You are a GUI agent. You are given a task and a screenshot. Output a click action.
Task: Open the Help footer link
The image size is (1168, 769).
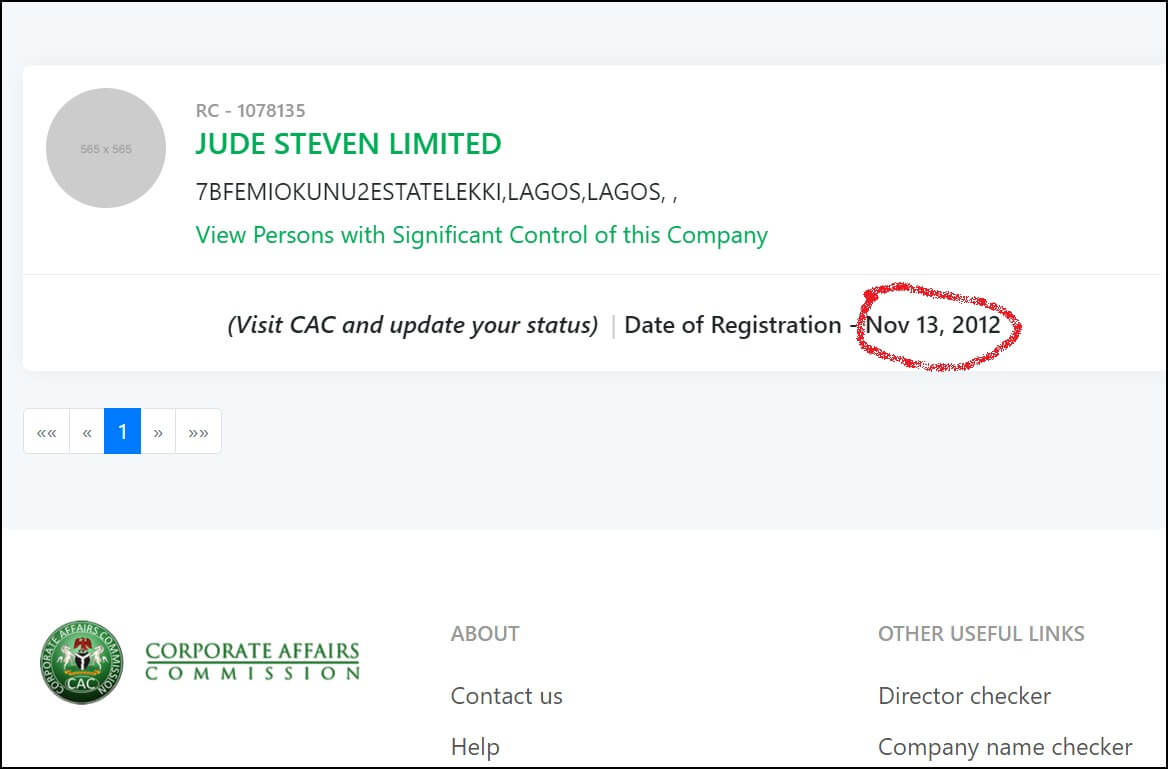pyautogui.click(x=474, y=747)
